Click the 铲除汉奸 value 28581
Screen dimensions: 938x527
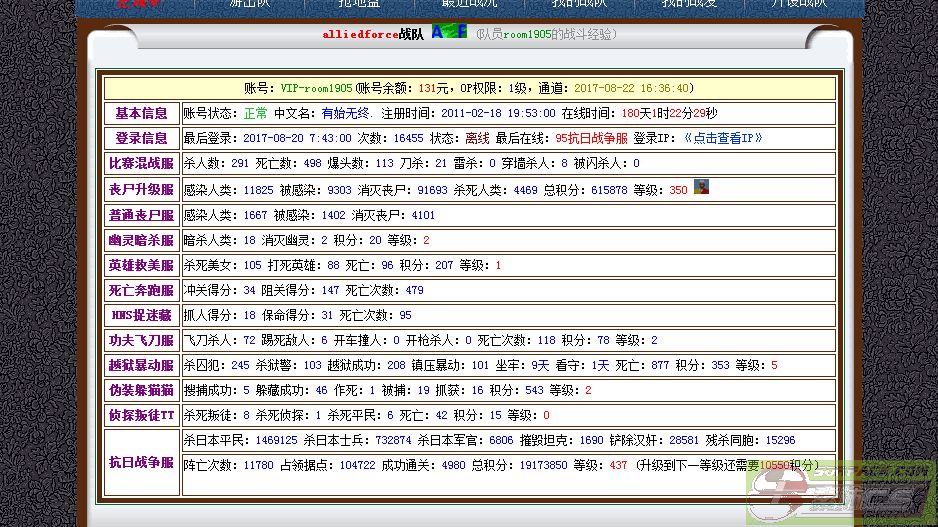tap(684, 440)
